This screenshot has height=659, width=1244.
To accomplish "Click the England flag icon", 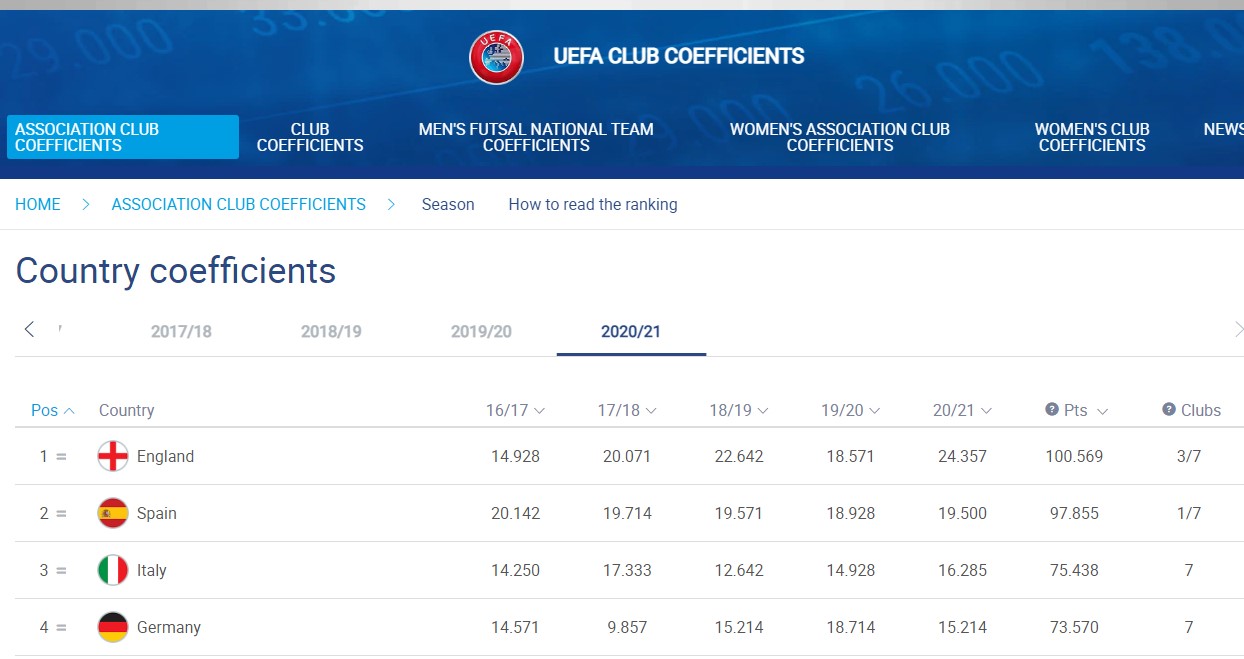I will (113, 457).
